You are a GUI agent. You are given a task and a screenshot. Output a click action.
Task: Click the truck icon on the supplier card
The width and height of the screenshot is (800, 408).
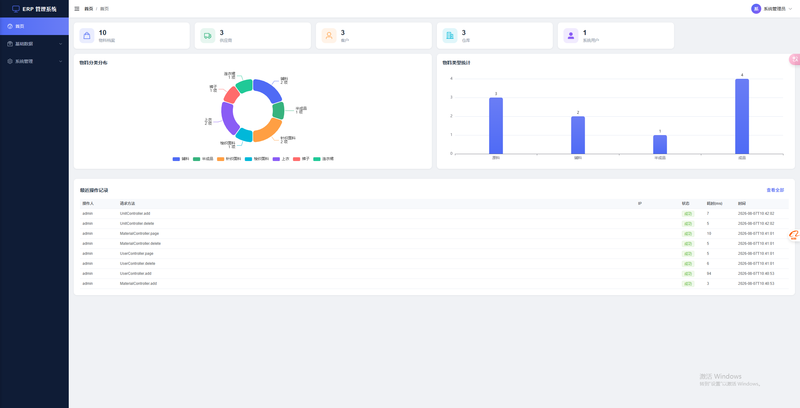208,36
